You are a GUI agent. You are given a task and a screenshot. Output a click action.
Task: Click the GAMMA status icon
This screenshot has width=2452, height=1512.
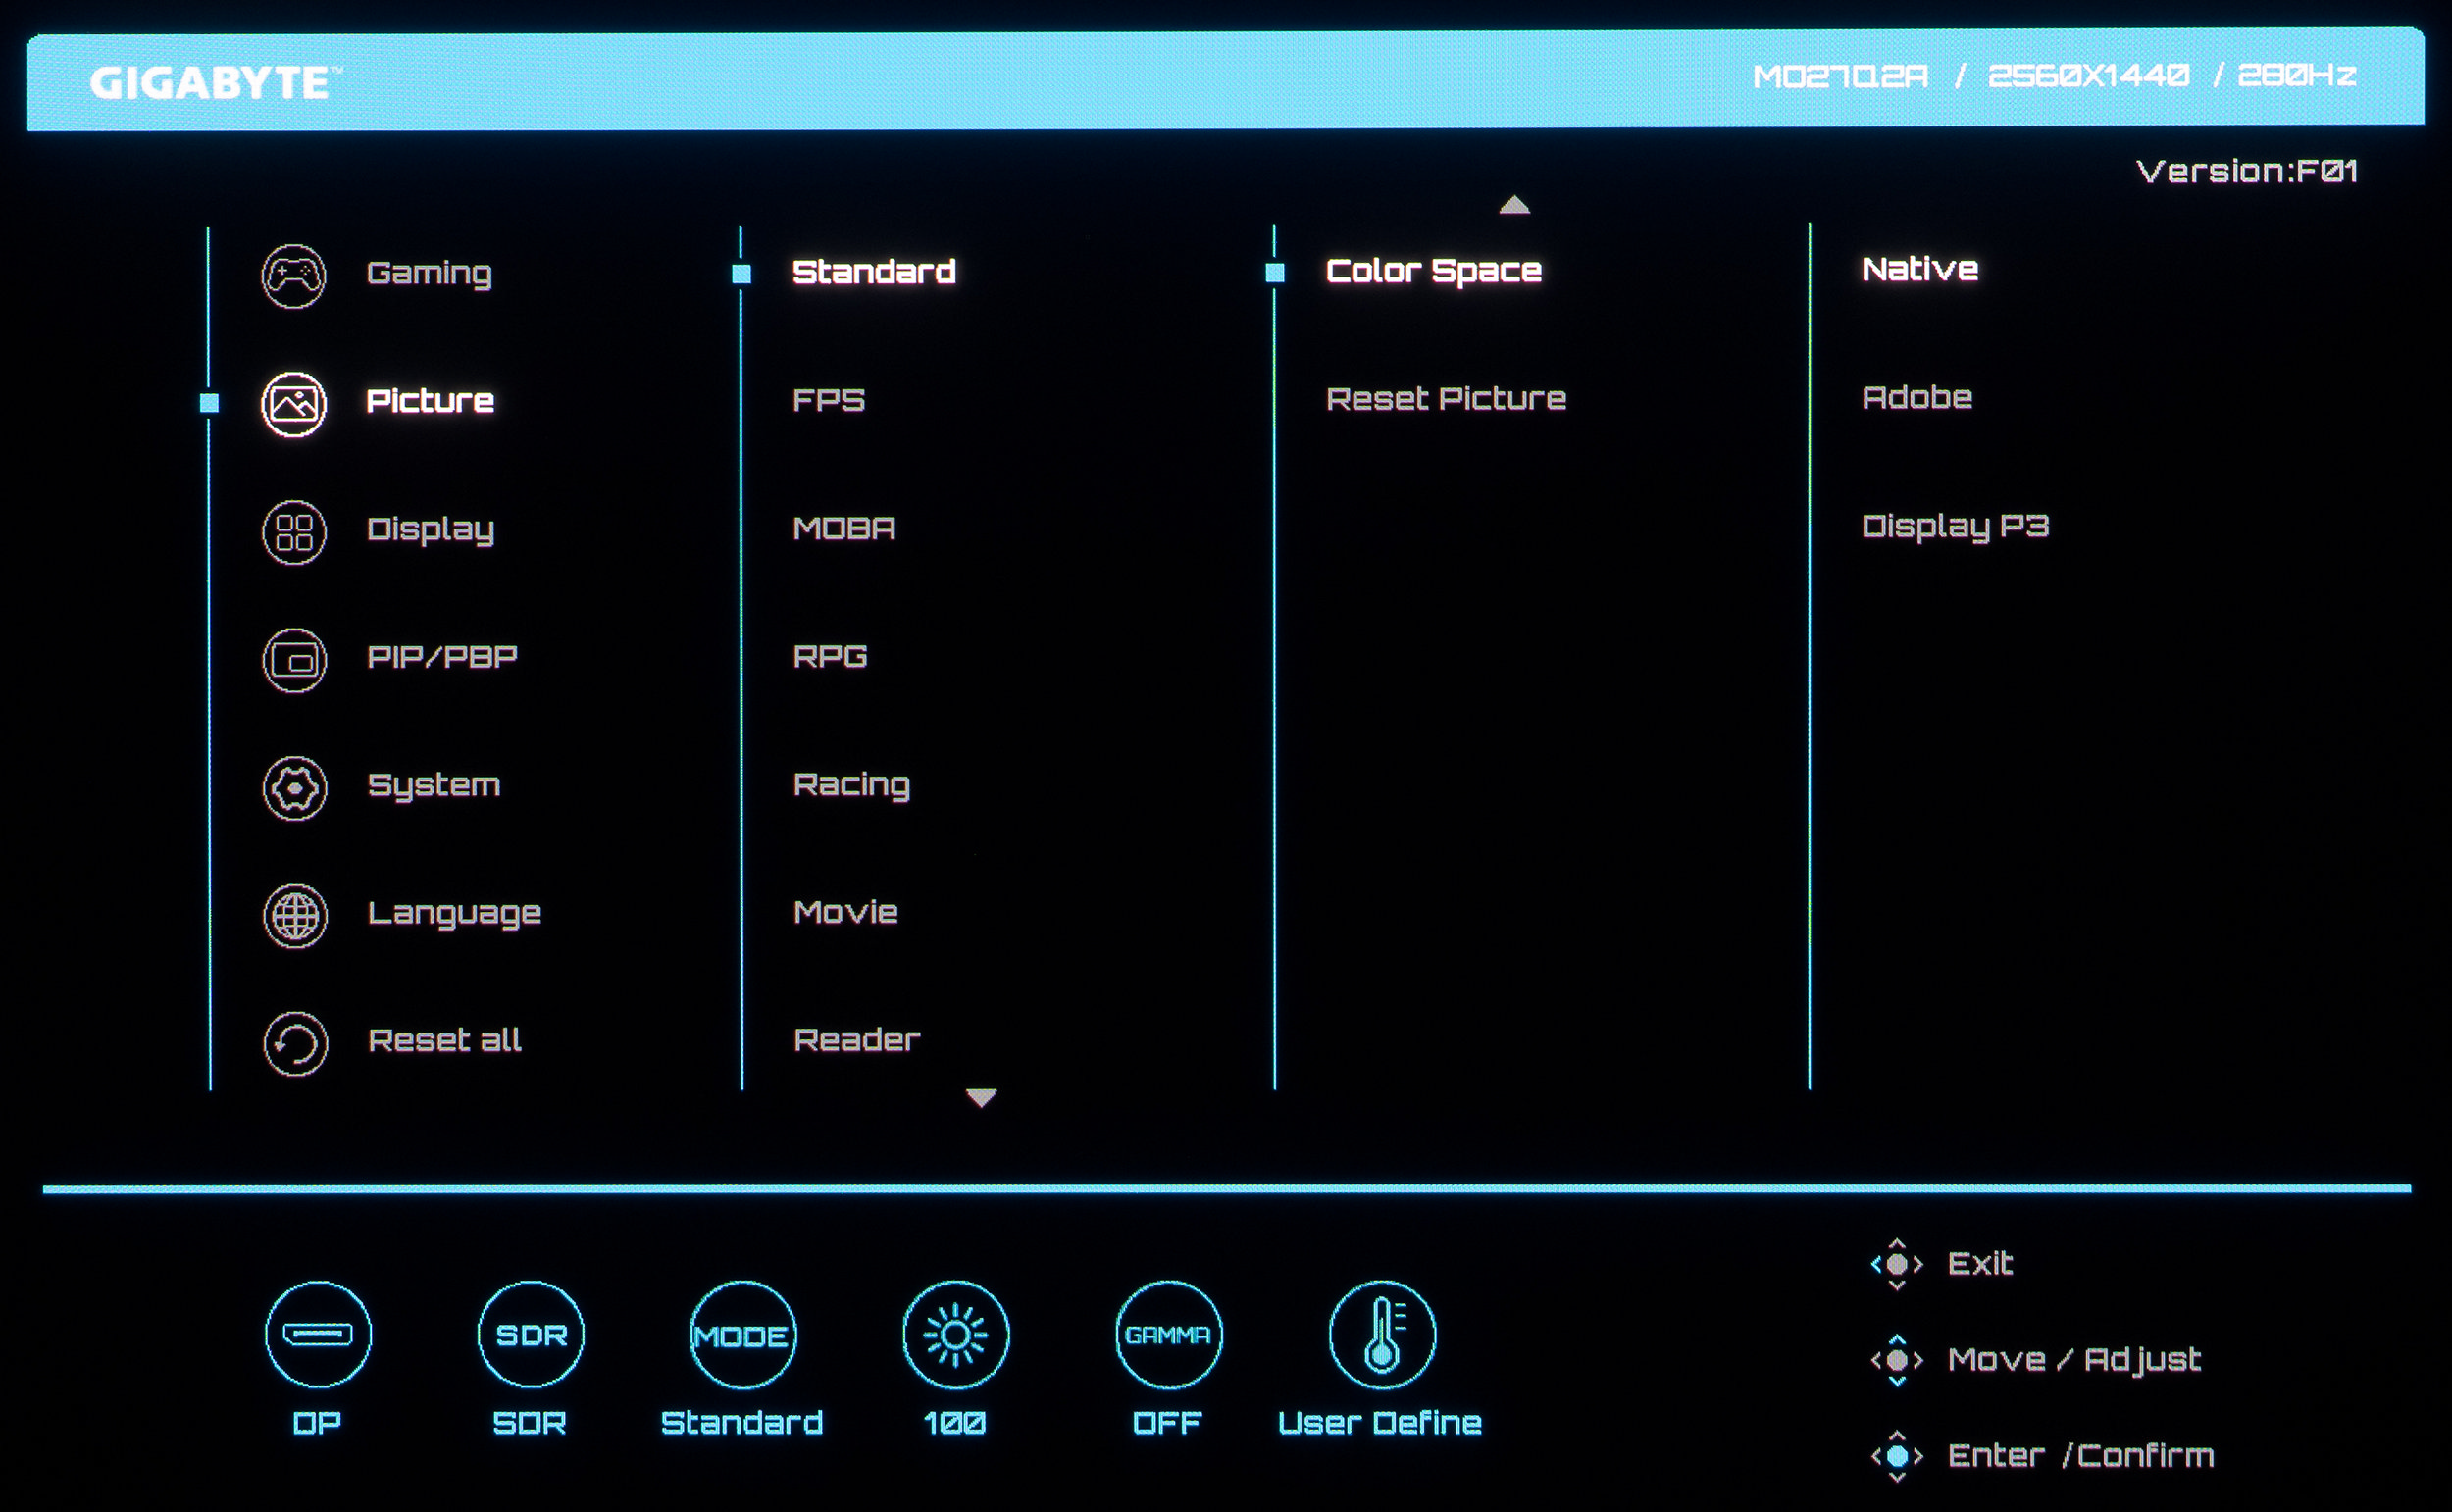click(1168, 1334)
